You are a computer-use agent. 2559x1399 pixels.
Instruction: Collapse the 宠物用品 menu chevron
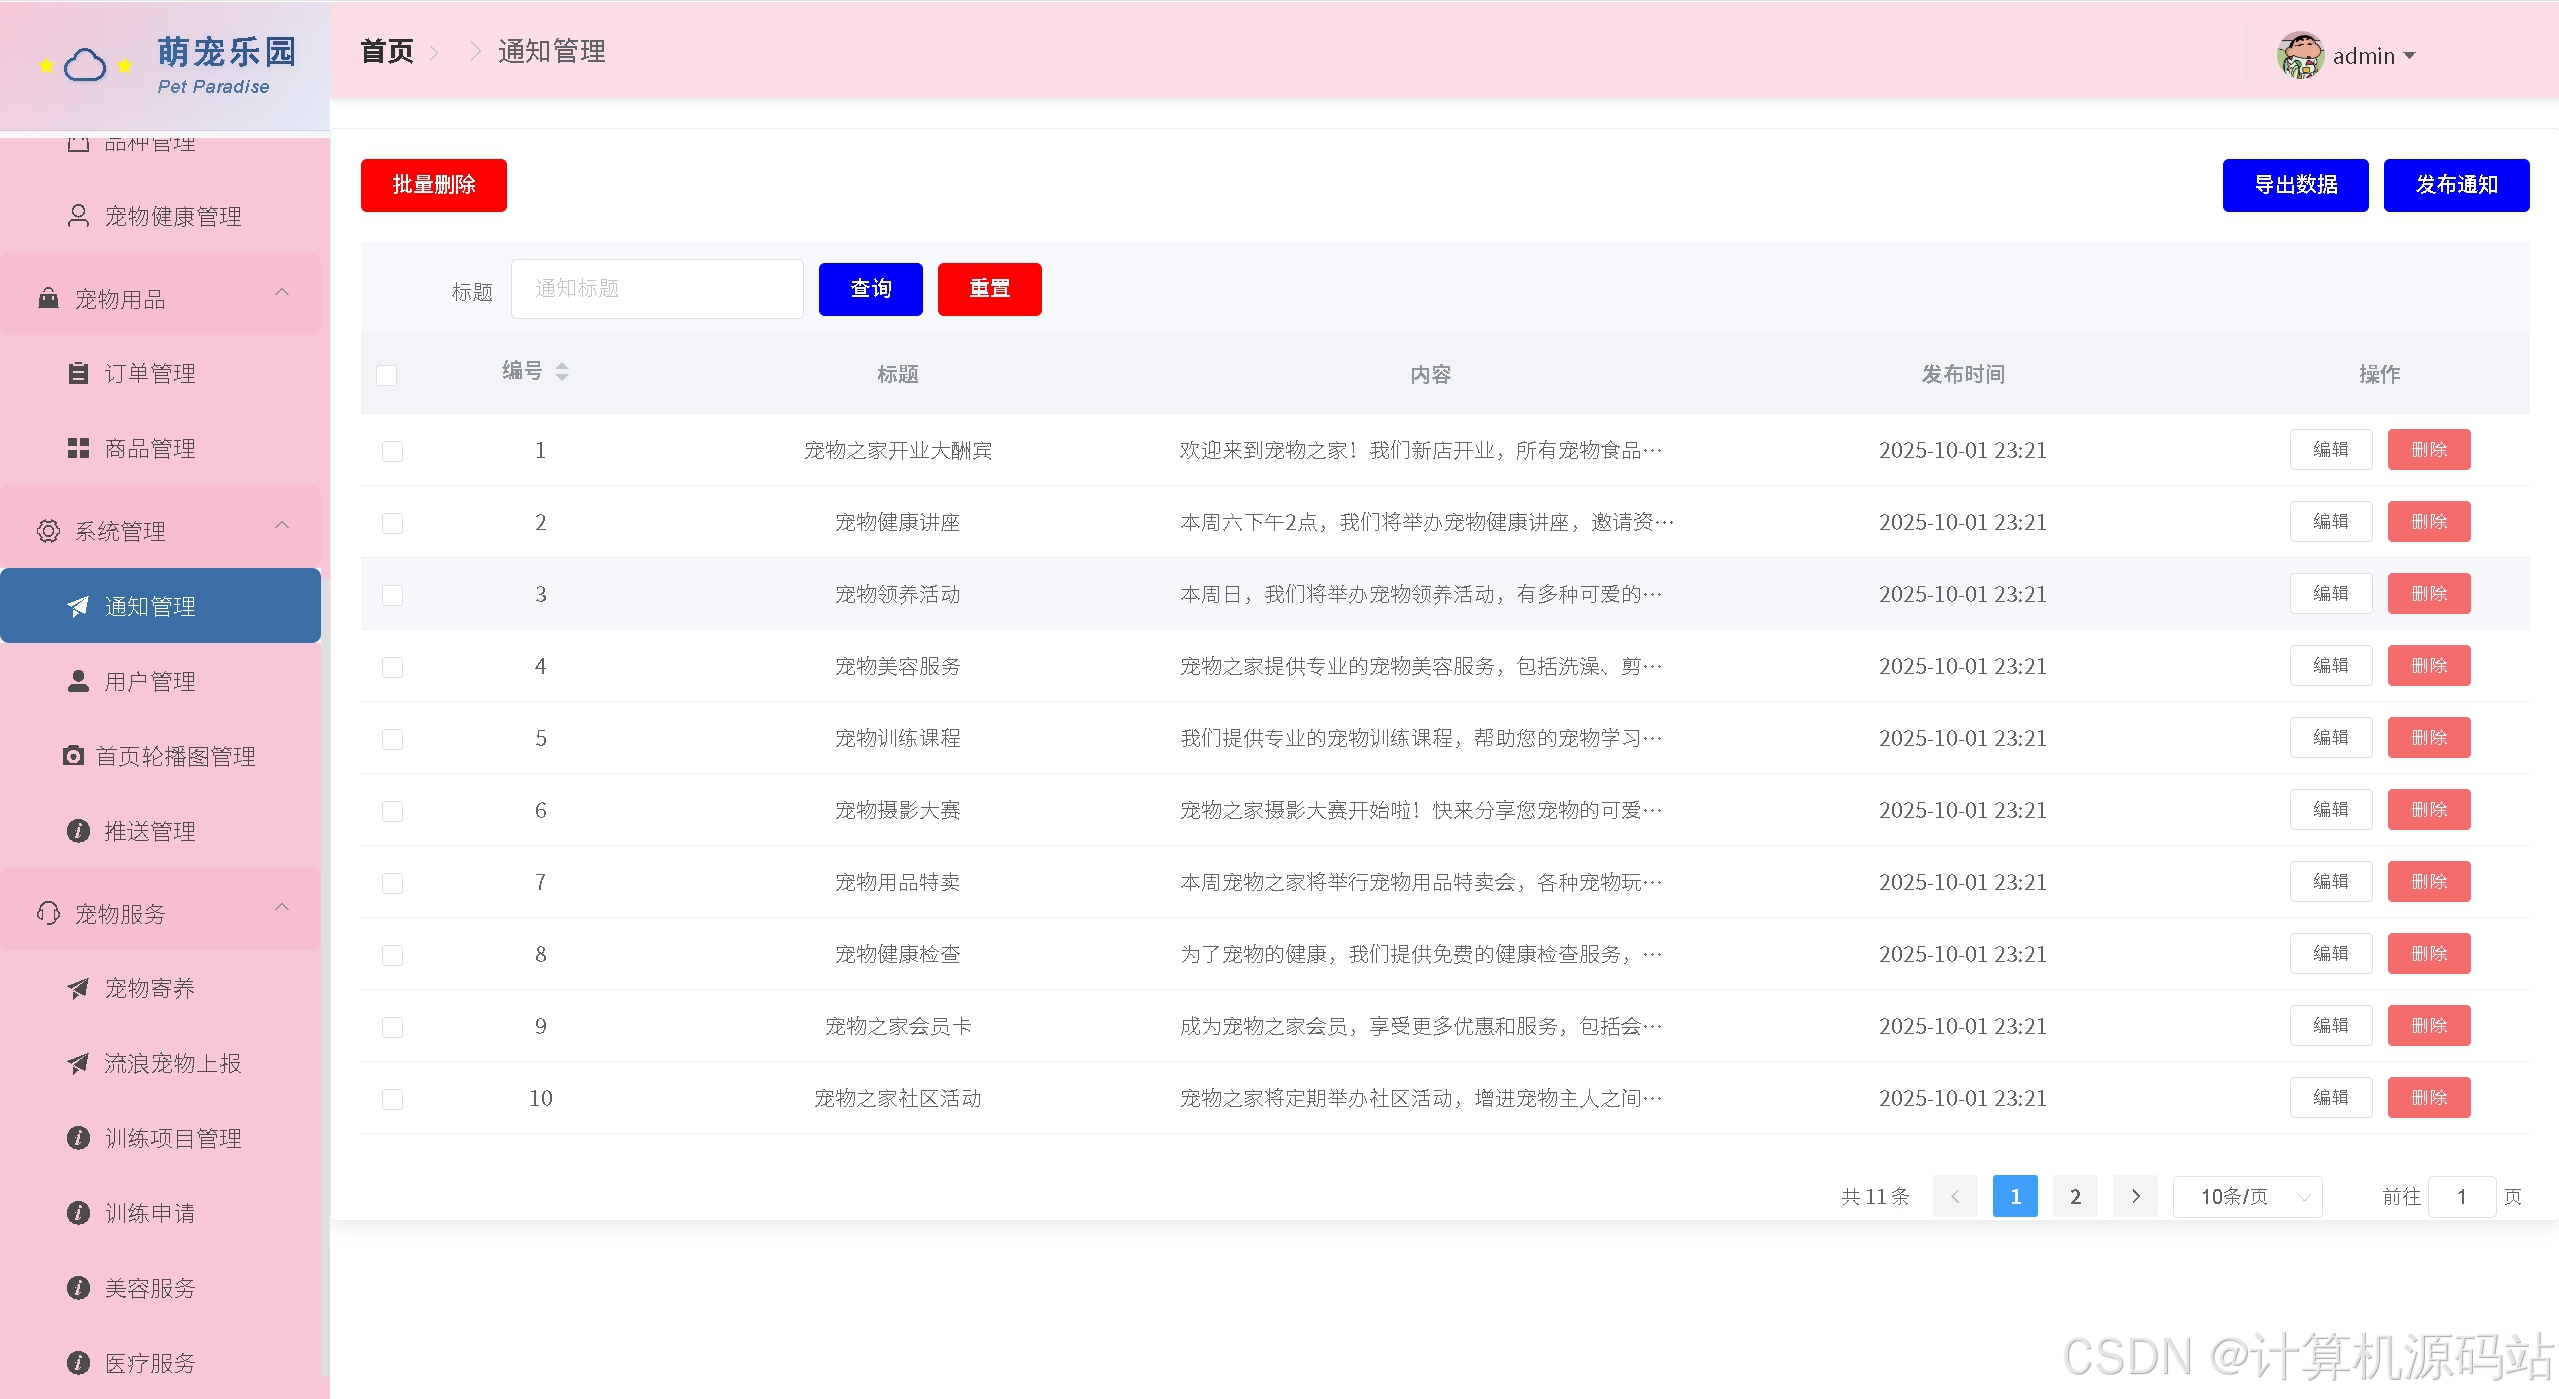click(x=282, y=292)
